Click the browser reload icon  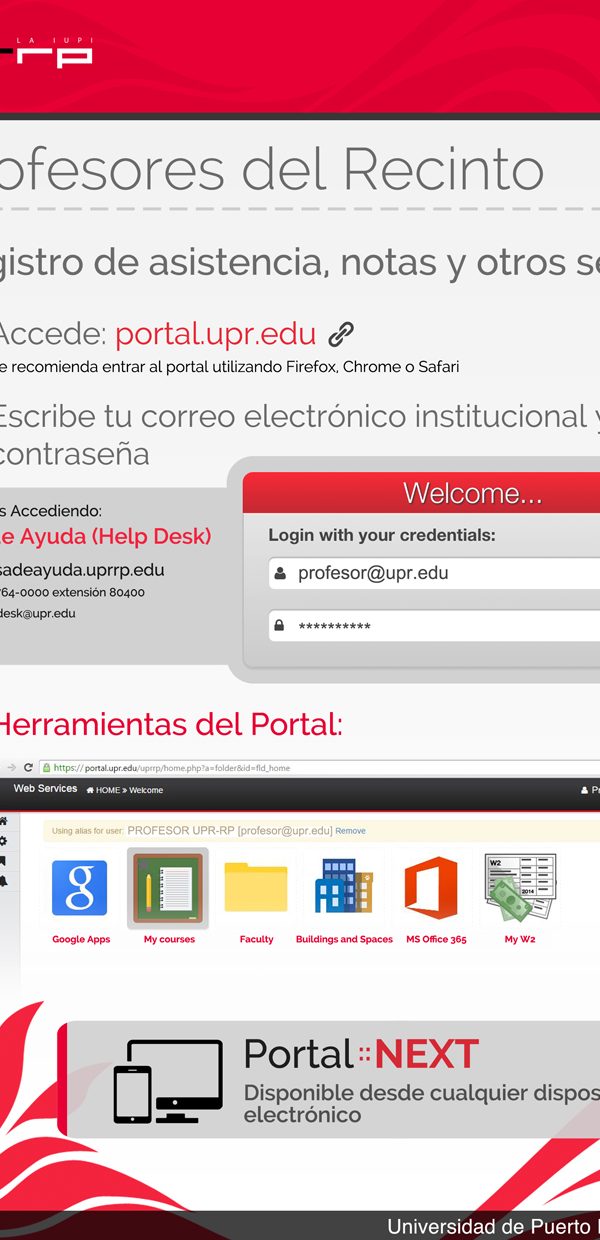coord(28,768)
